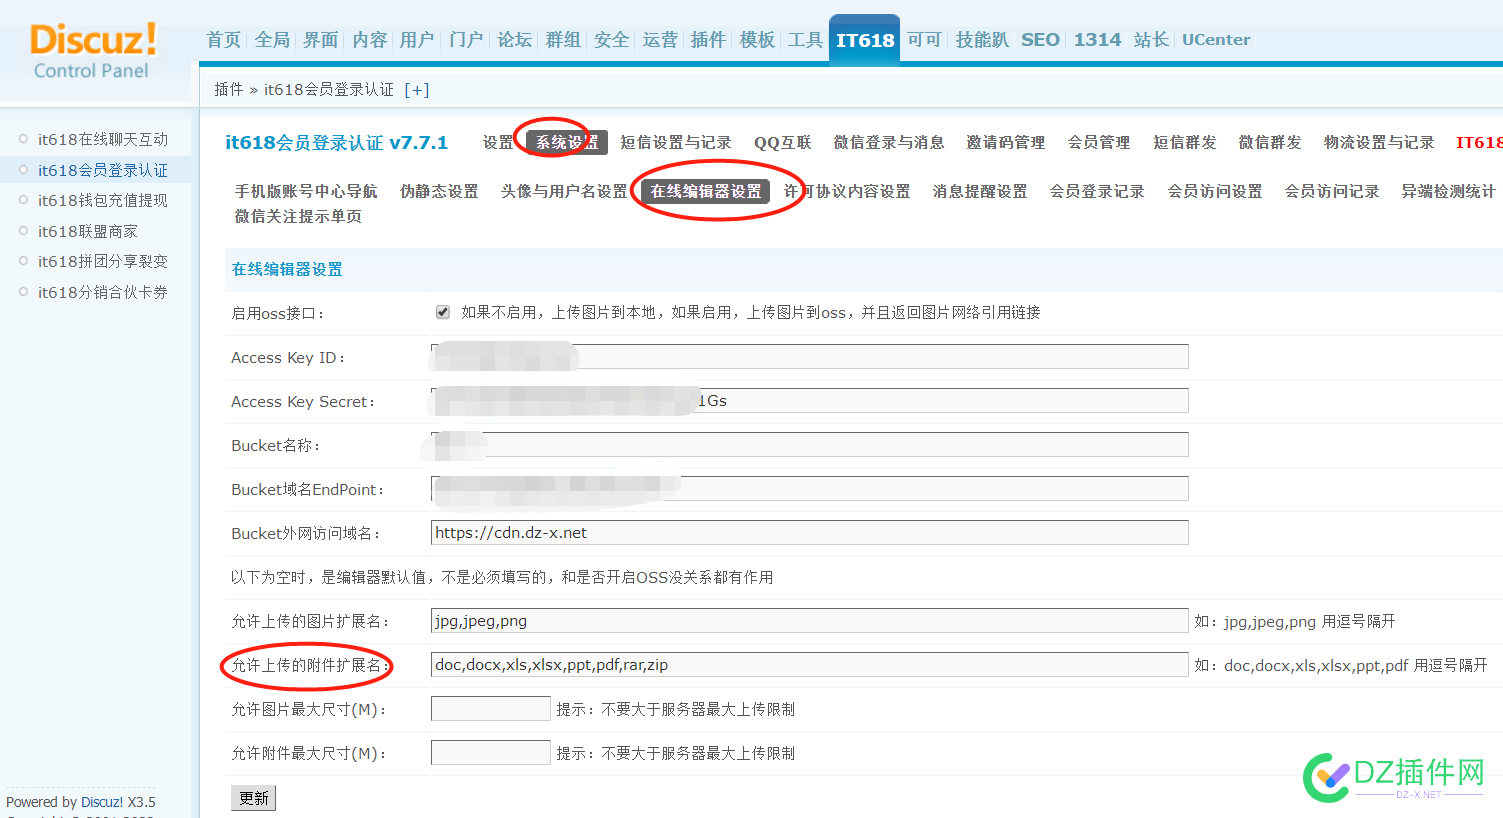Open the UCenter top menu
Image resolution: width=1503 pixels, height=818 pixels.
click(1216, 40)
